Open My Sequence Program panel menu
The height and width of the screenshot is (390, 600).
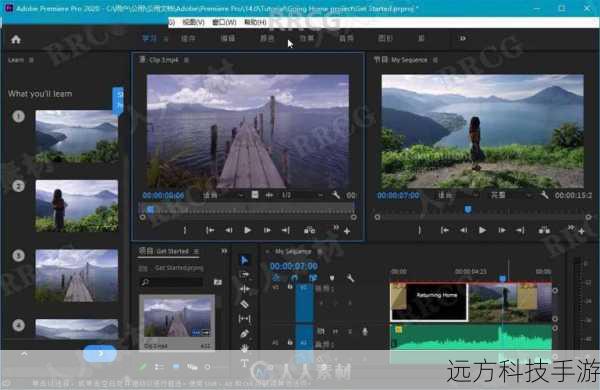[x=435, y=60]
